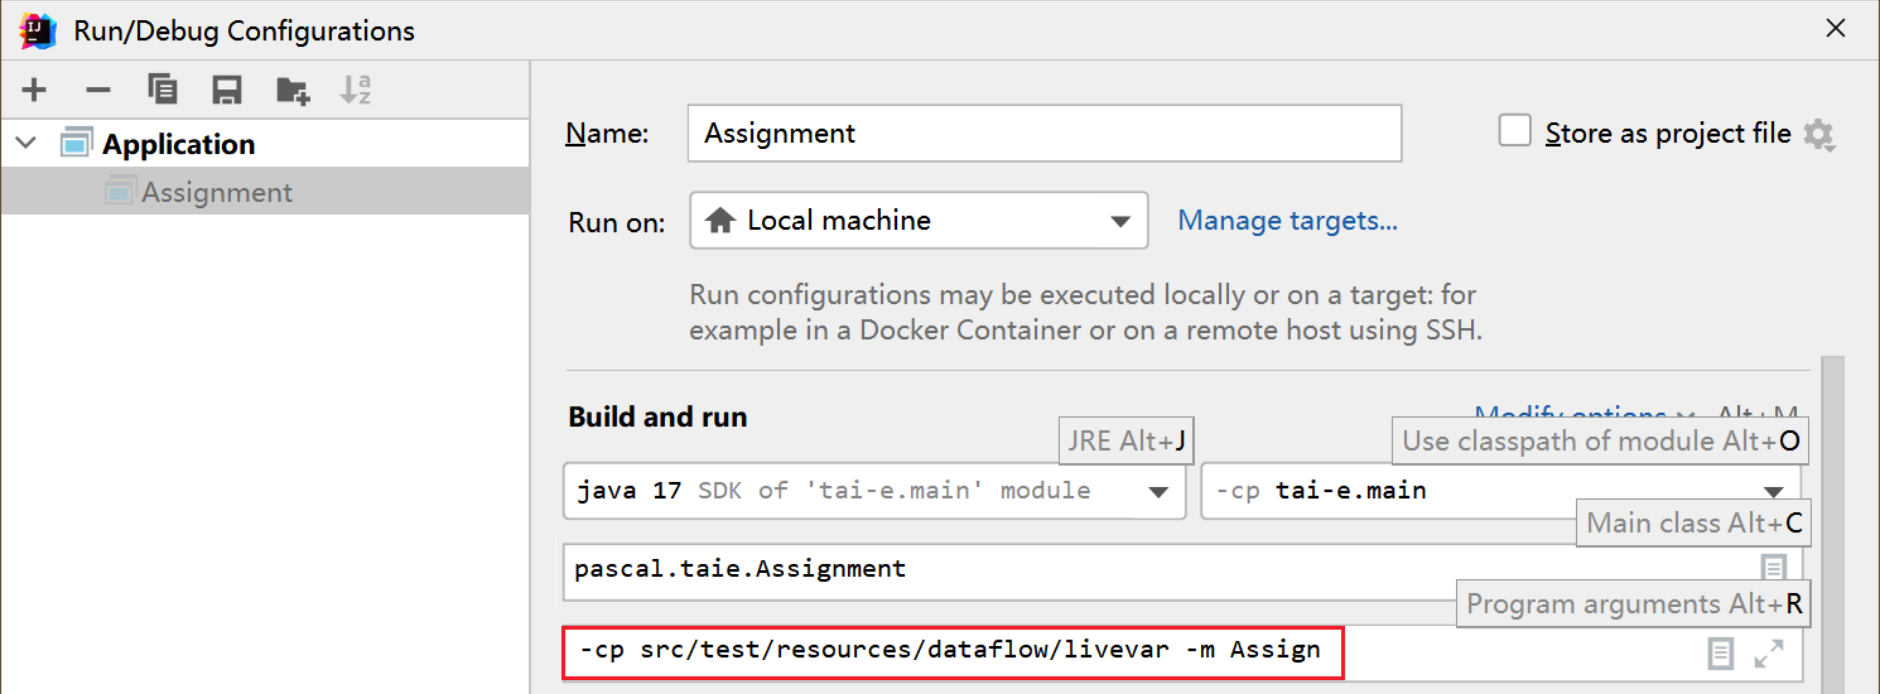Select the Assignment configuration in tree

click(x=265, y=191)
